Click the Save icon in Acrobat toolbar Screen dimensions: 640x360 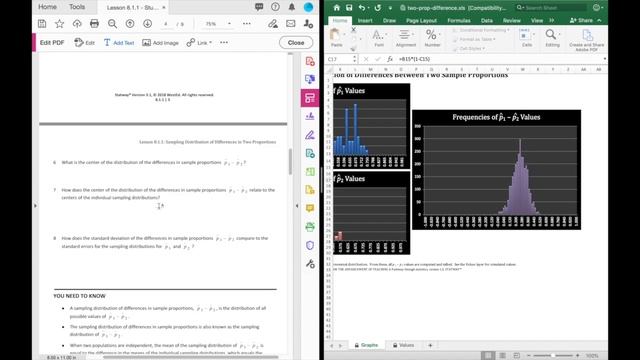click(x=42, y=24)
